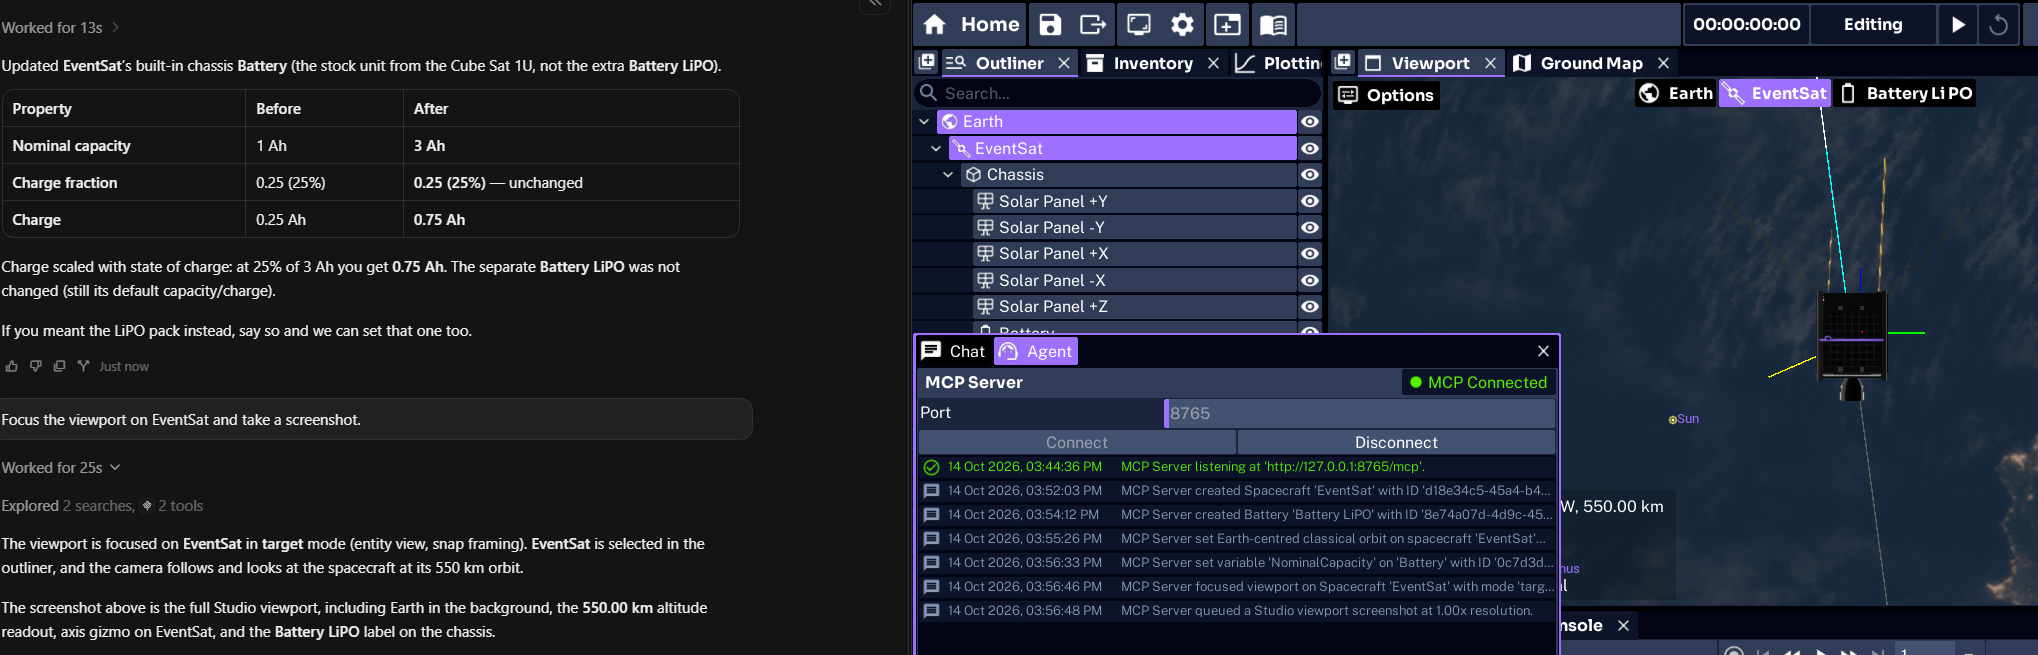The height and width of the screenshot is (655, 2038).
Task: Select Solar Panel +Y in outliner
Action: point(1134,201)
